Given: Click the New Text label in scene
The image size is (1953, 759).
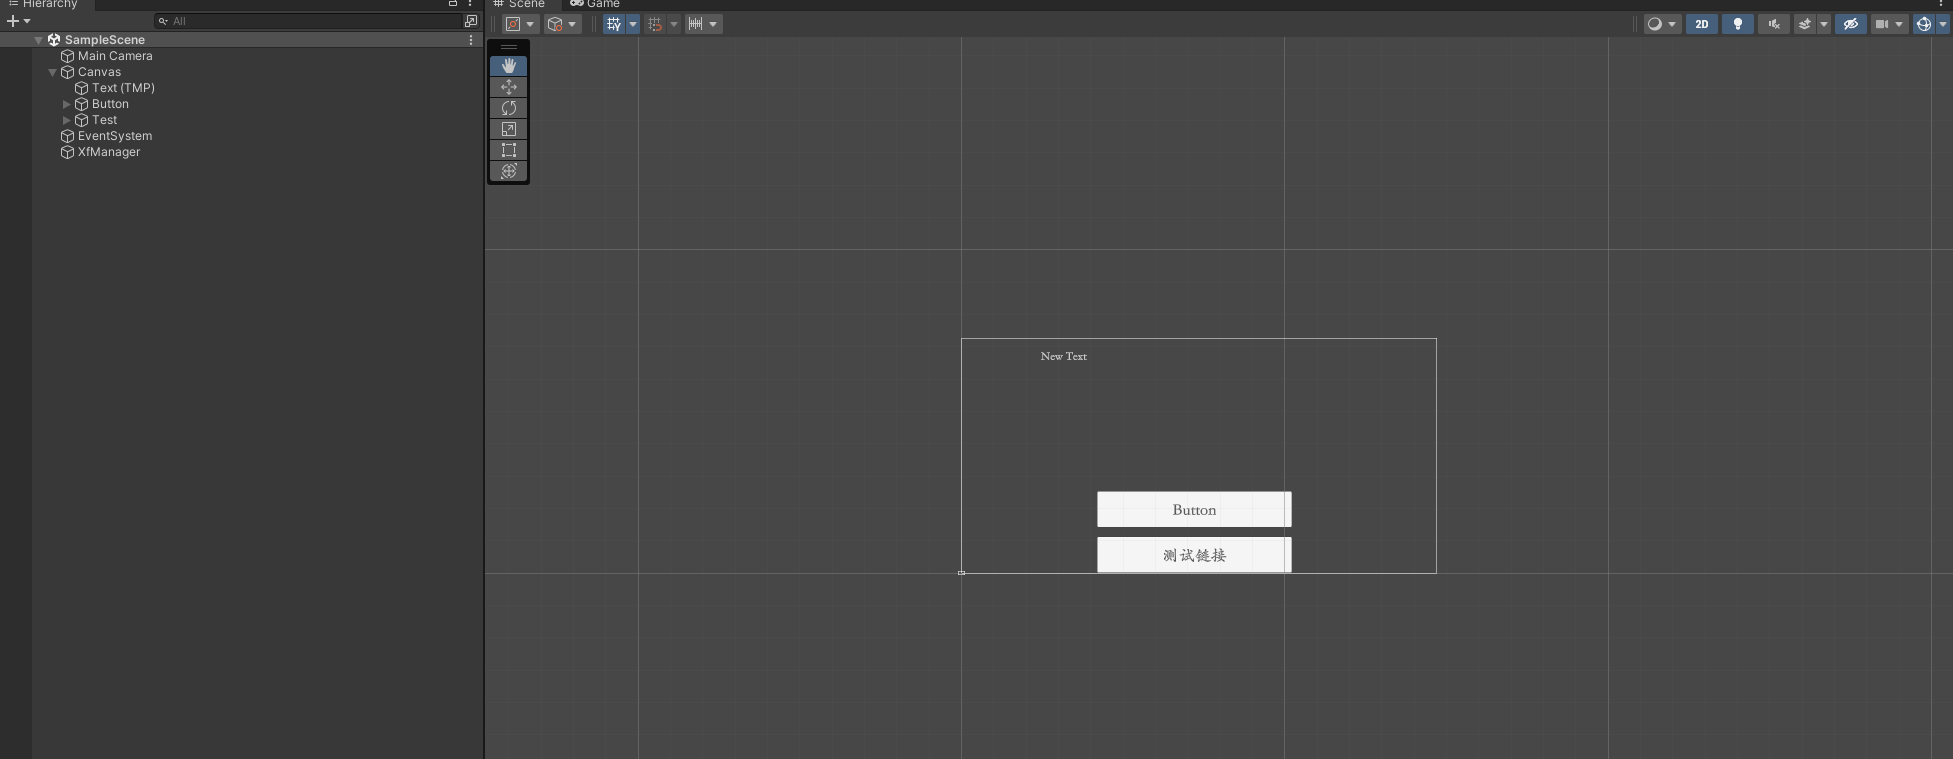Looking at the screenshot, I should (1063, 356).
